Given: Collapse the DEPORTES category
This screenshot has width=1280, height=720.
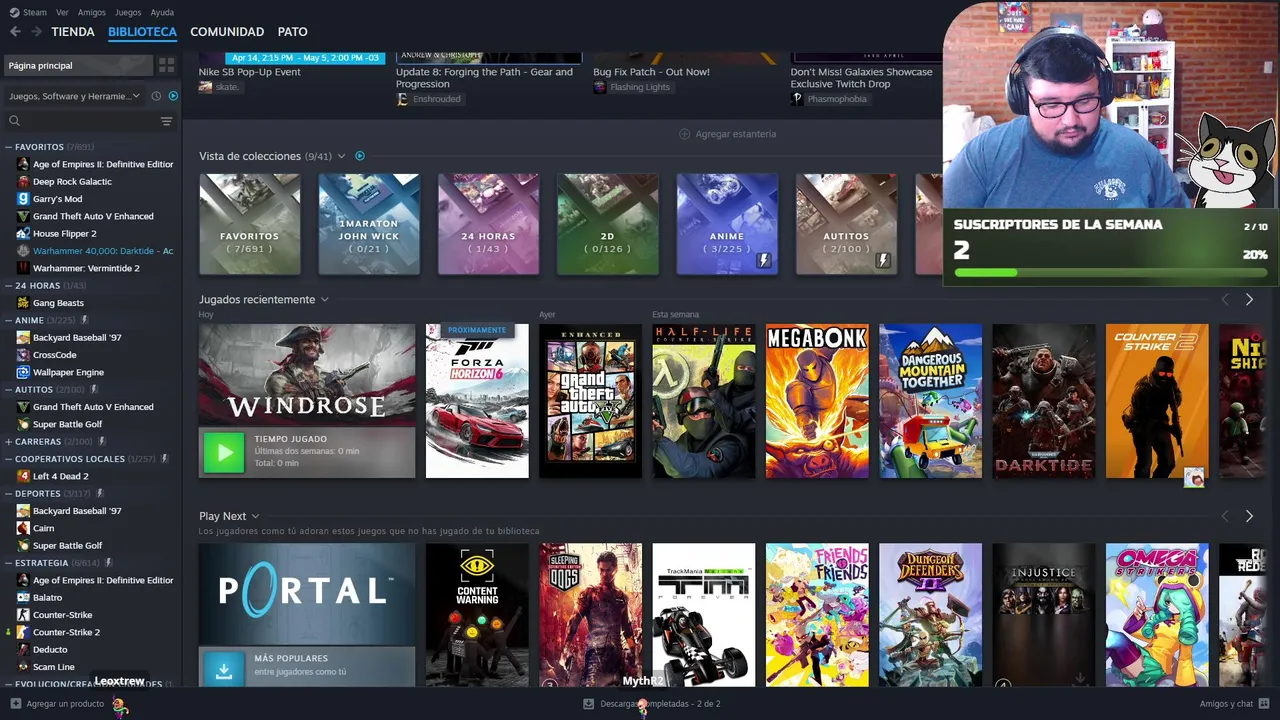Looking at the screenshot, I should 9,493.
